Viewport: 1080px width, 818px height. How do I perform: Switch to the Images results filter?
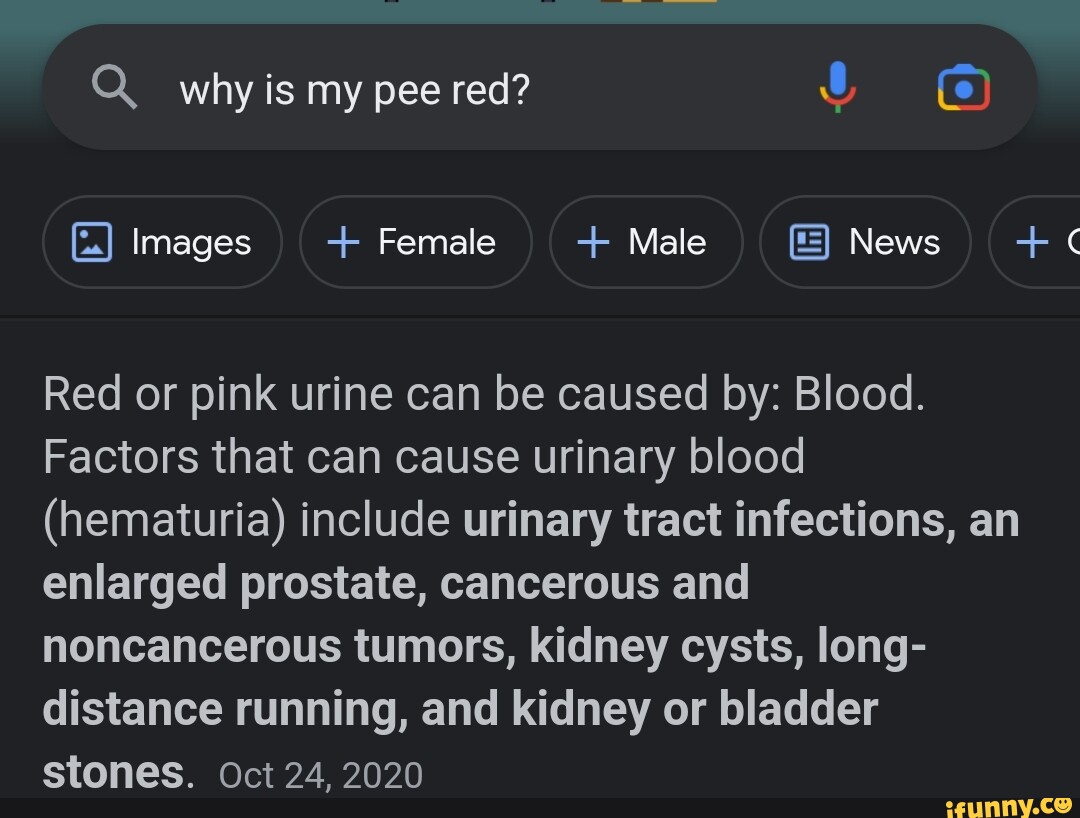pyautogui.click(x=162, y=241)
